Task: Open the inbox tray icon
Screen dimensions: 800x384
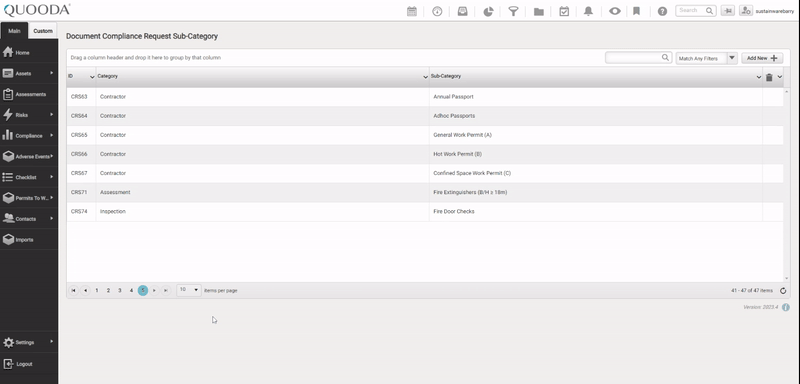Action: click(x=463, y=11)
